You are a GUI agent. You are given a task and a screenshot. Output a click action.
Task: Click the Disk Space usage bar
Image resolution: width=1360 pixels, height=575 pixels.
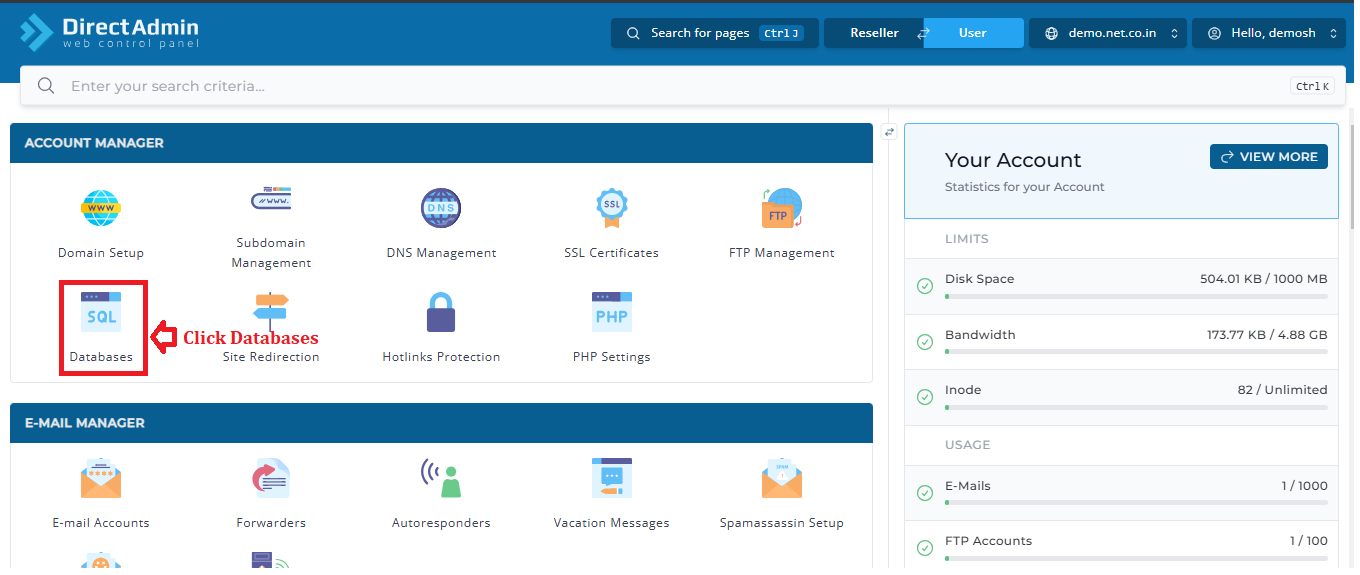click(x=1136, y=297)
